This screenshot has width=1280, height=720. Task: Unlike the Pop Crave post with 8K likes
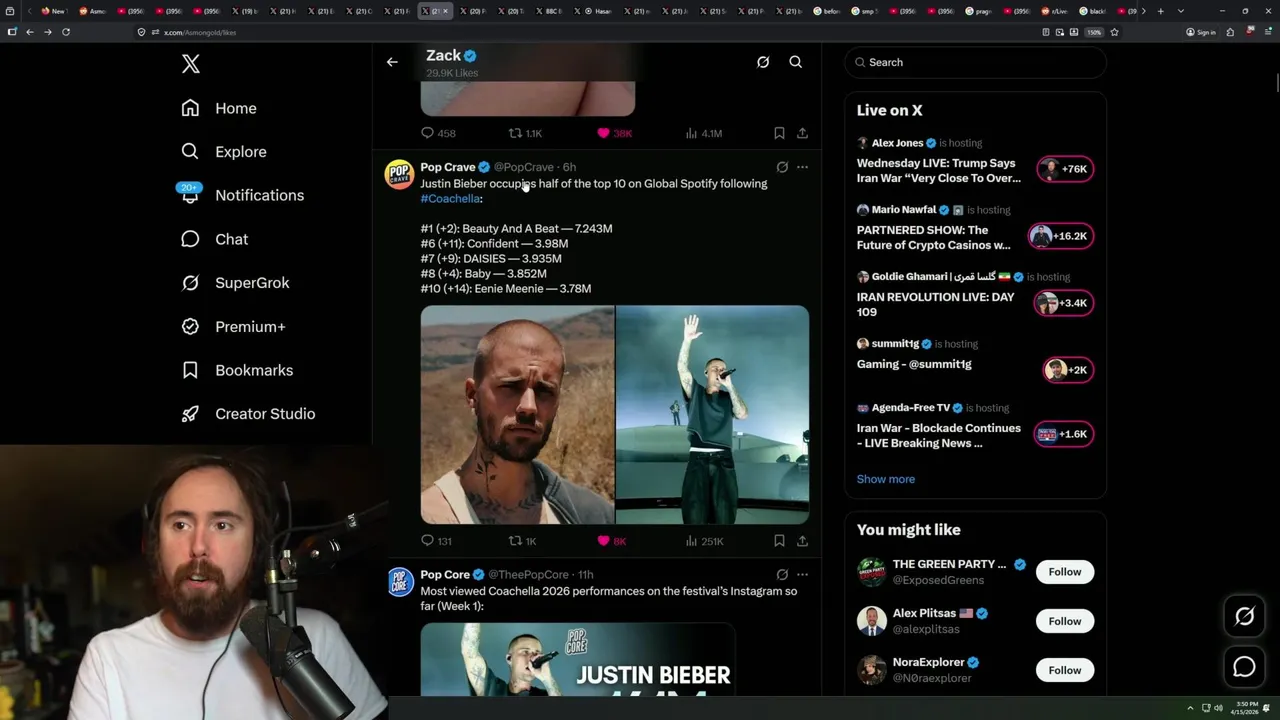pyautogui.click(x=611, y=541)
